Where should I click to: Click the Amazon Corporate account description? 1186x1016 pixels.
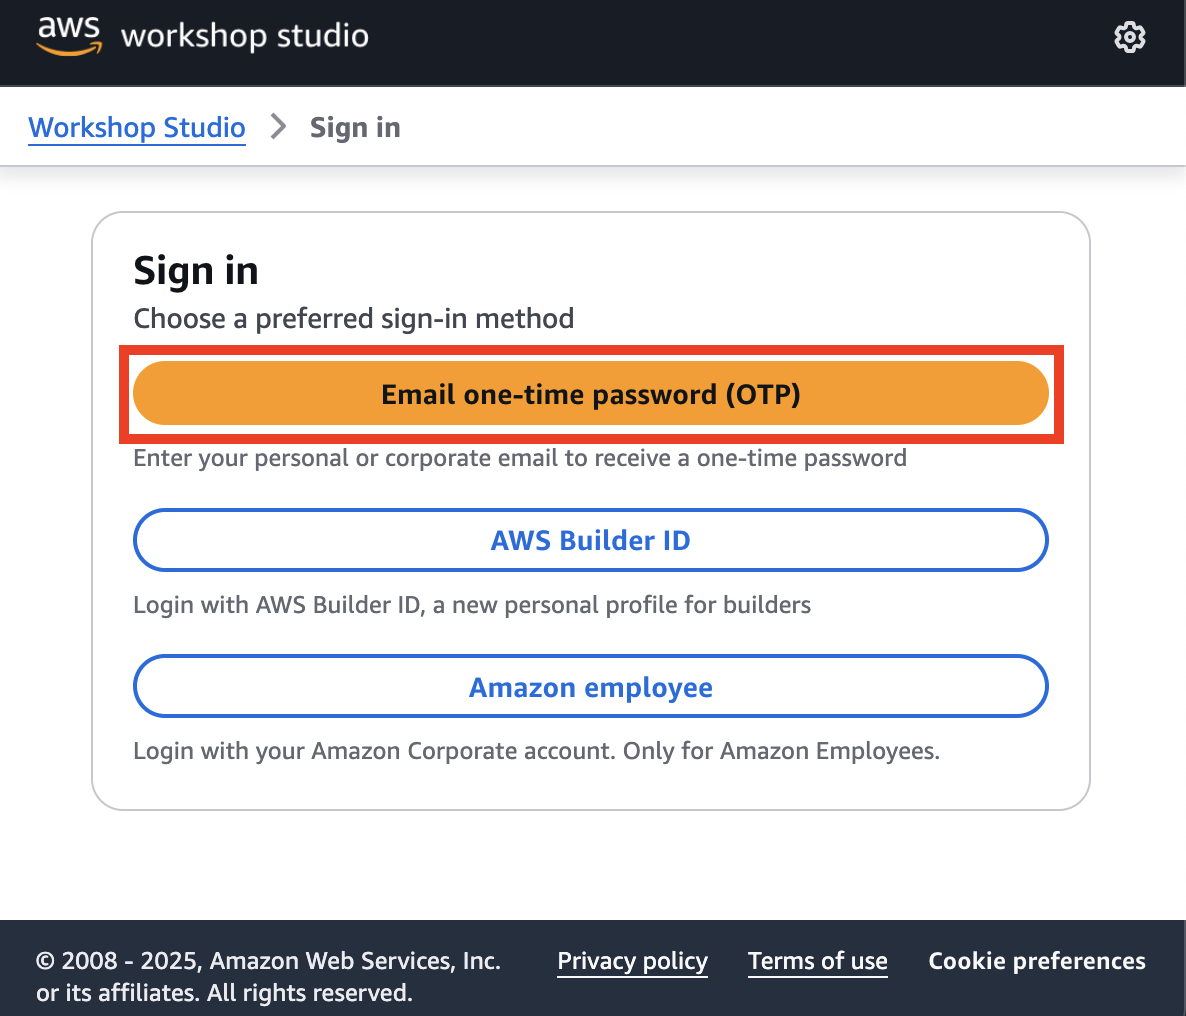[536, 751]
